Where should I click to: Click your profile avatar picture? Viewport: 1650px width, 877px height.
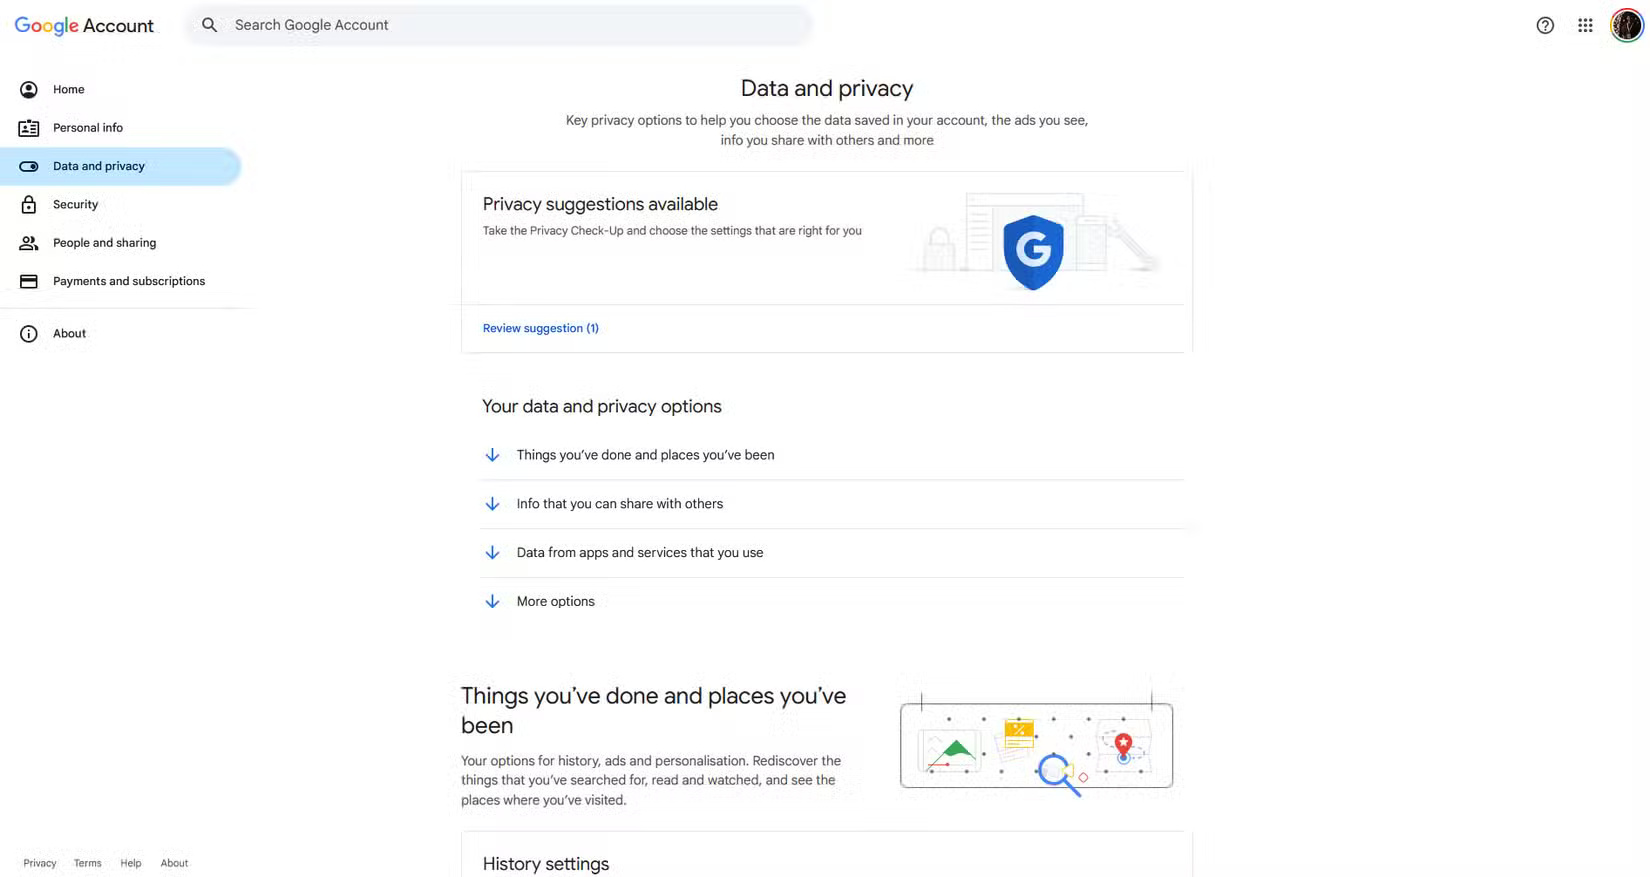pos(1627,25)
